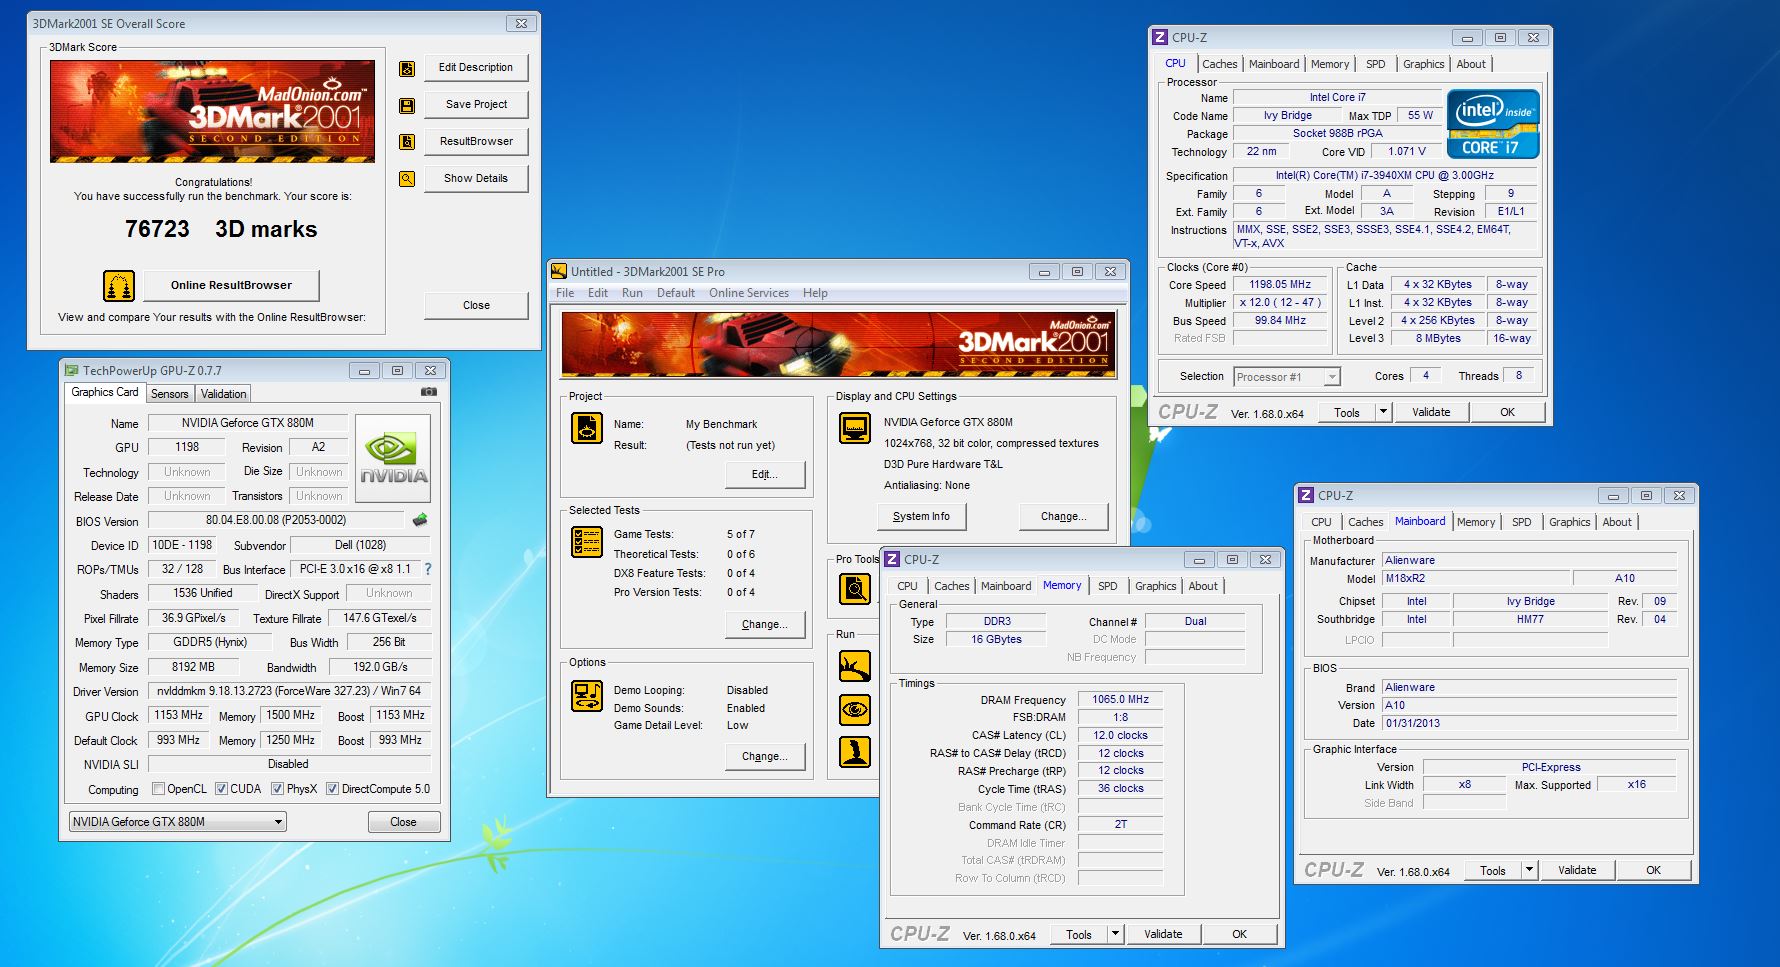
Task: Click the Save Project button
Action: pos(476,105)
